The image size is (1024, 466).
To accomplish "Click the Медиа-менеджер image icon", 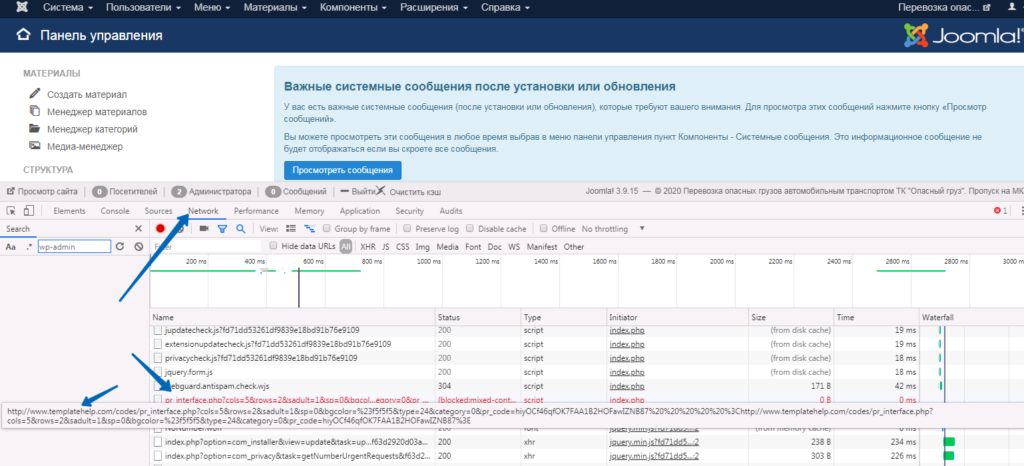I will (35, 146).
